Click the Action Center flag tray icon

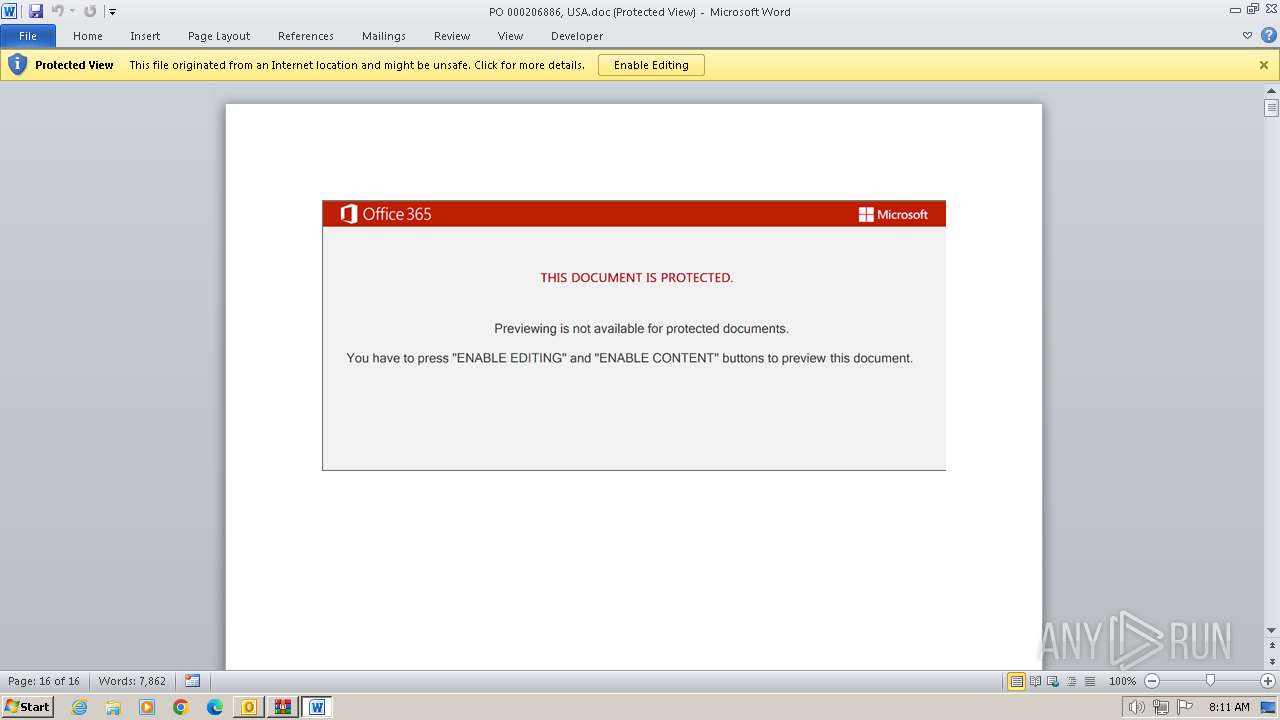[x=1184, y=707]
